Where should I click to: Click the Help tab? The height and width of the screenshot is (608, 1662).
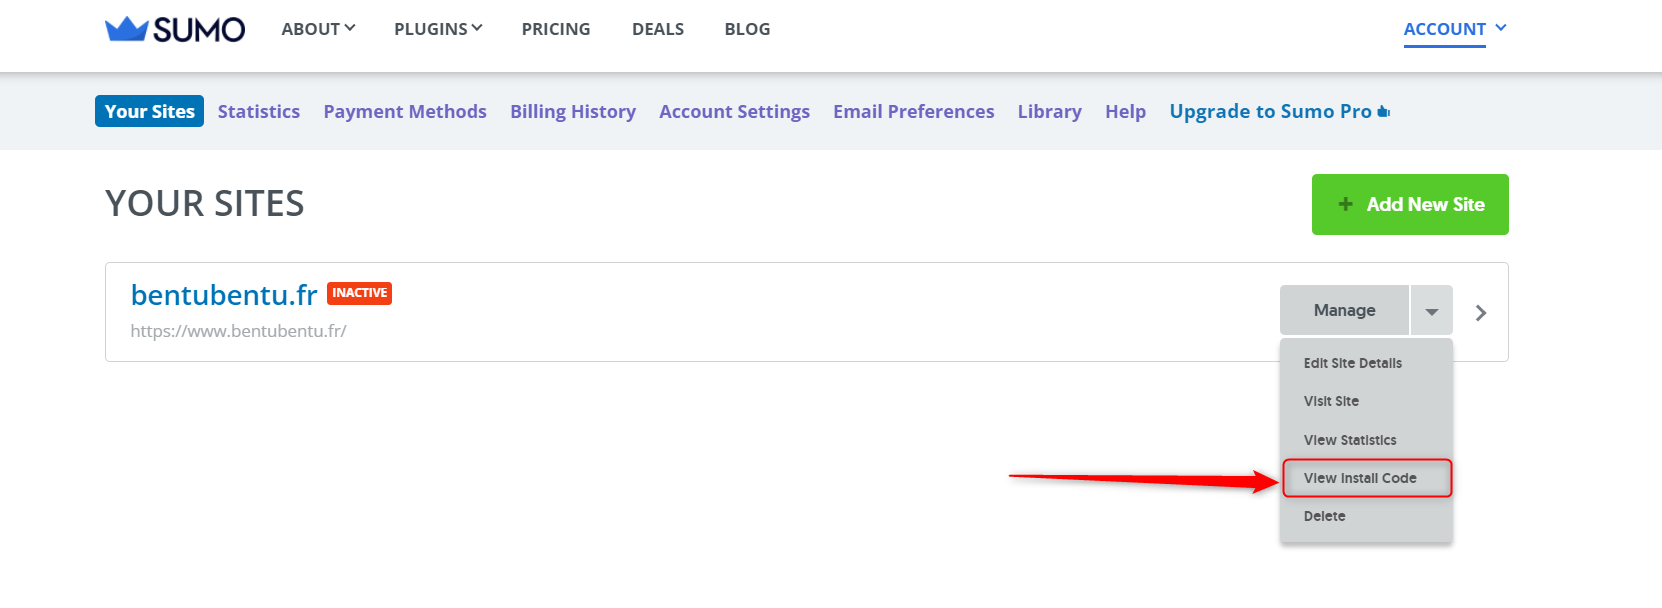pos(1125,111)
